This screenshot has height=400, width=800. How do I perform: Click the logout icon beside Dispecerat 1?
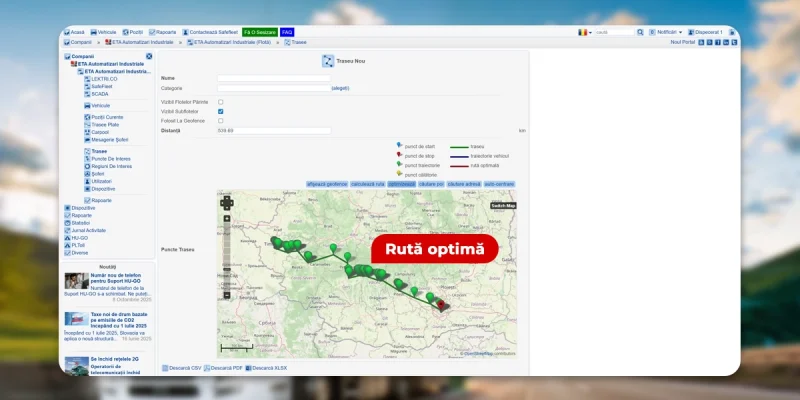coord(732,32)
